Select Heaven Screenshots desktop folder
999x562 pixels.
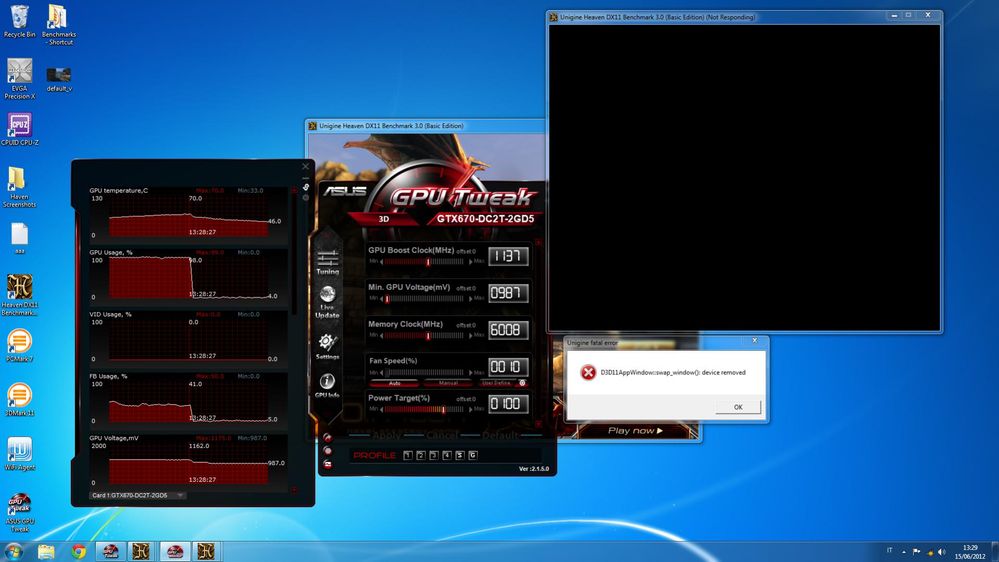point(19,187)
